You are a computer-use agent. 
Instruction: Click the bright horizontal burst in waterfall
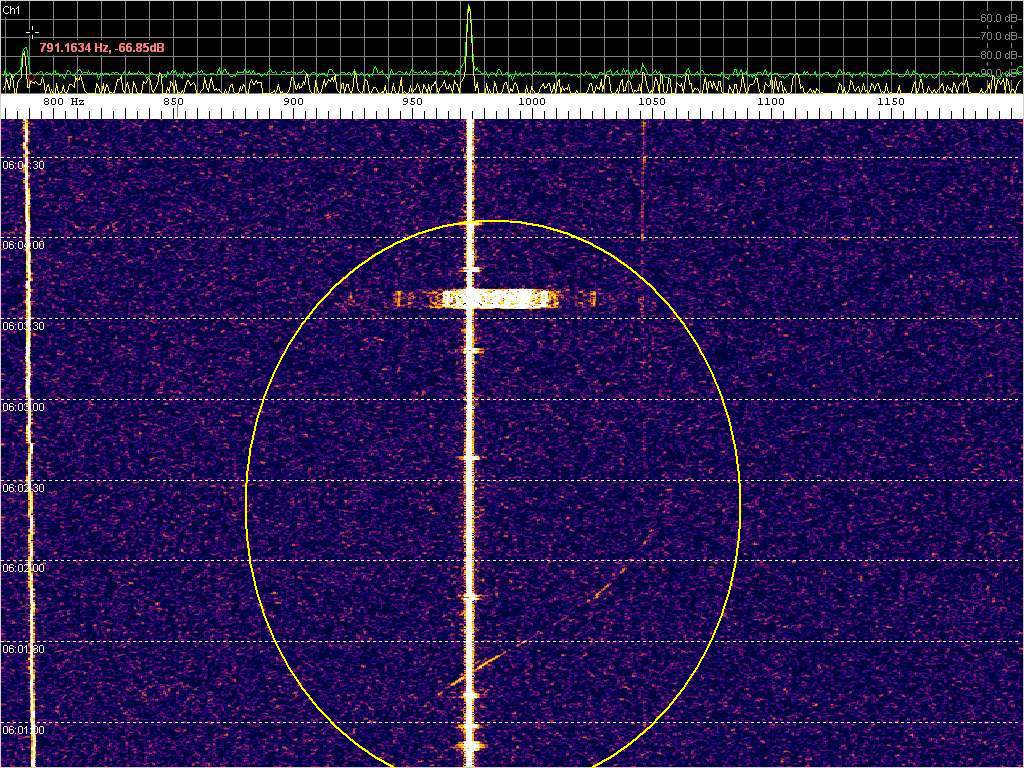click(497, 298)
